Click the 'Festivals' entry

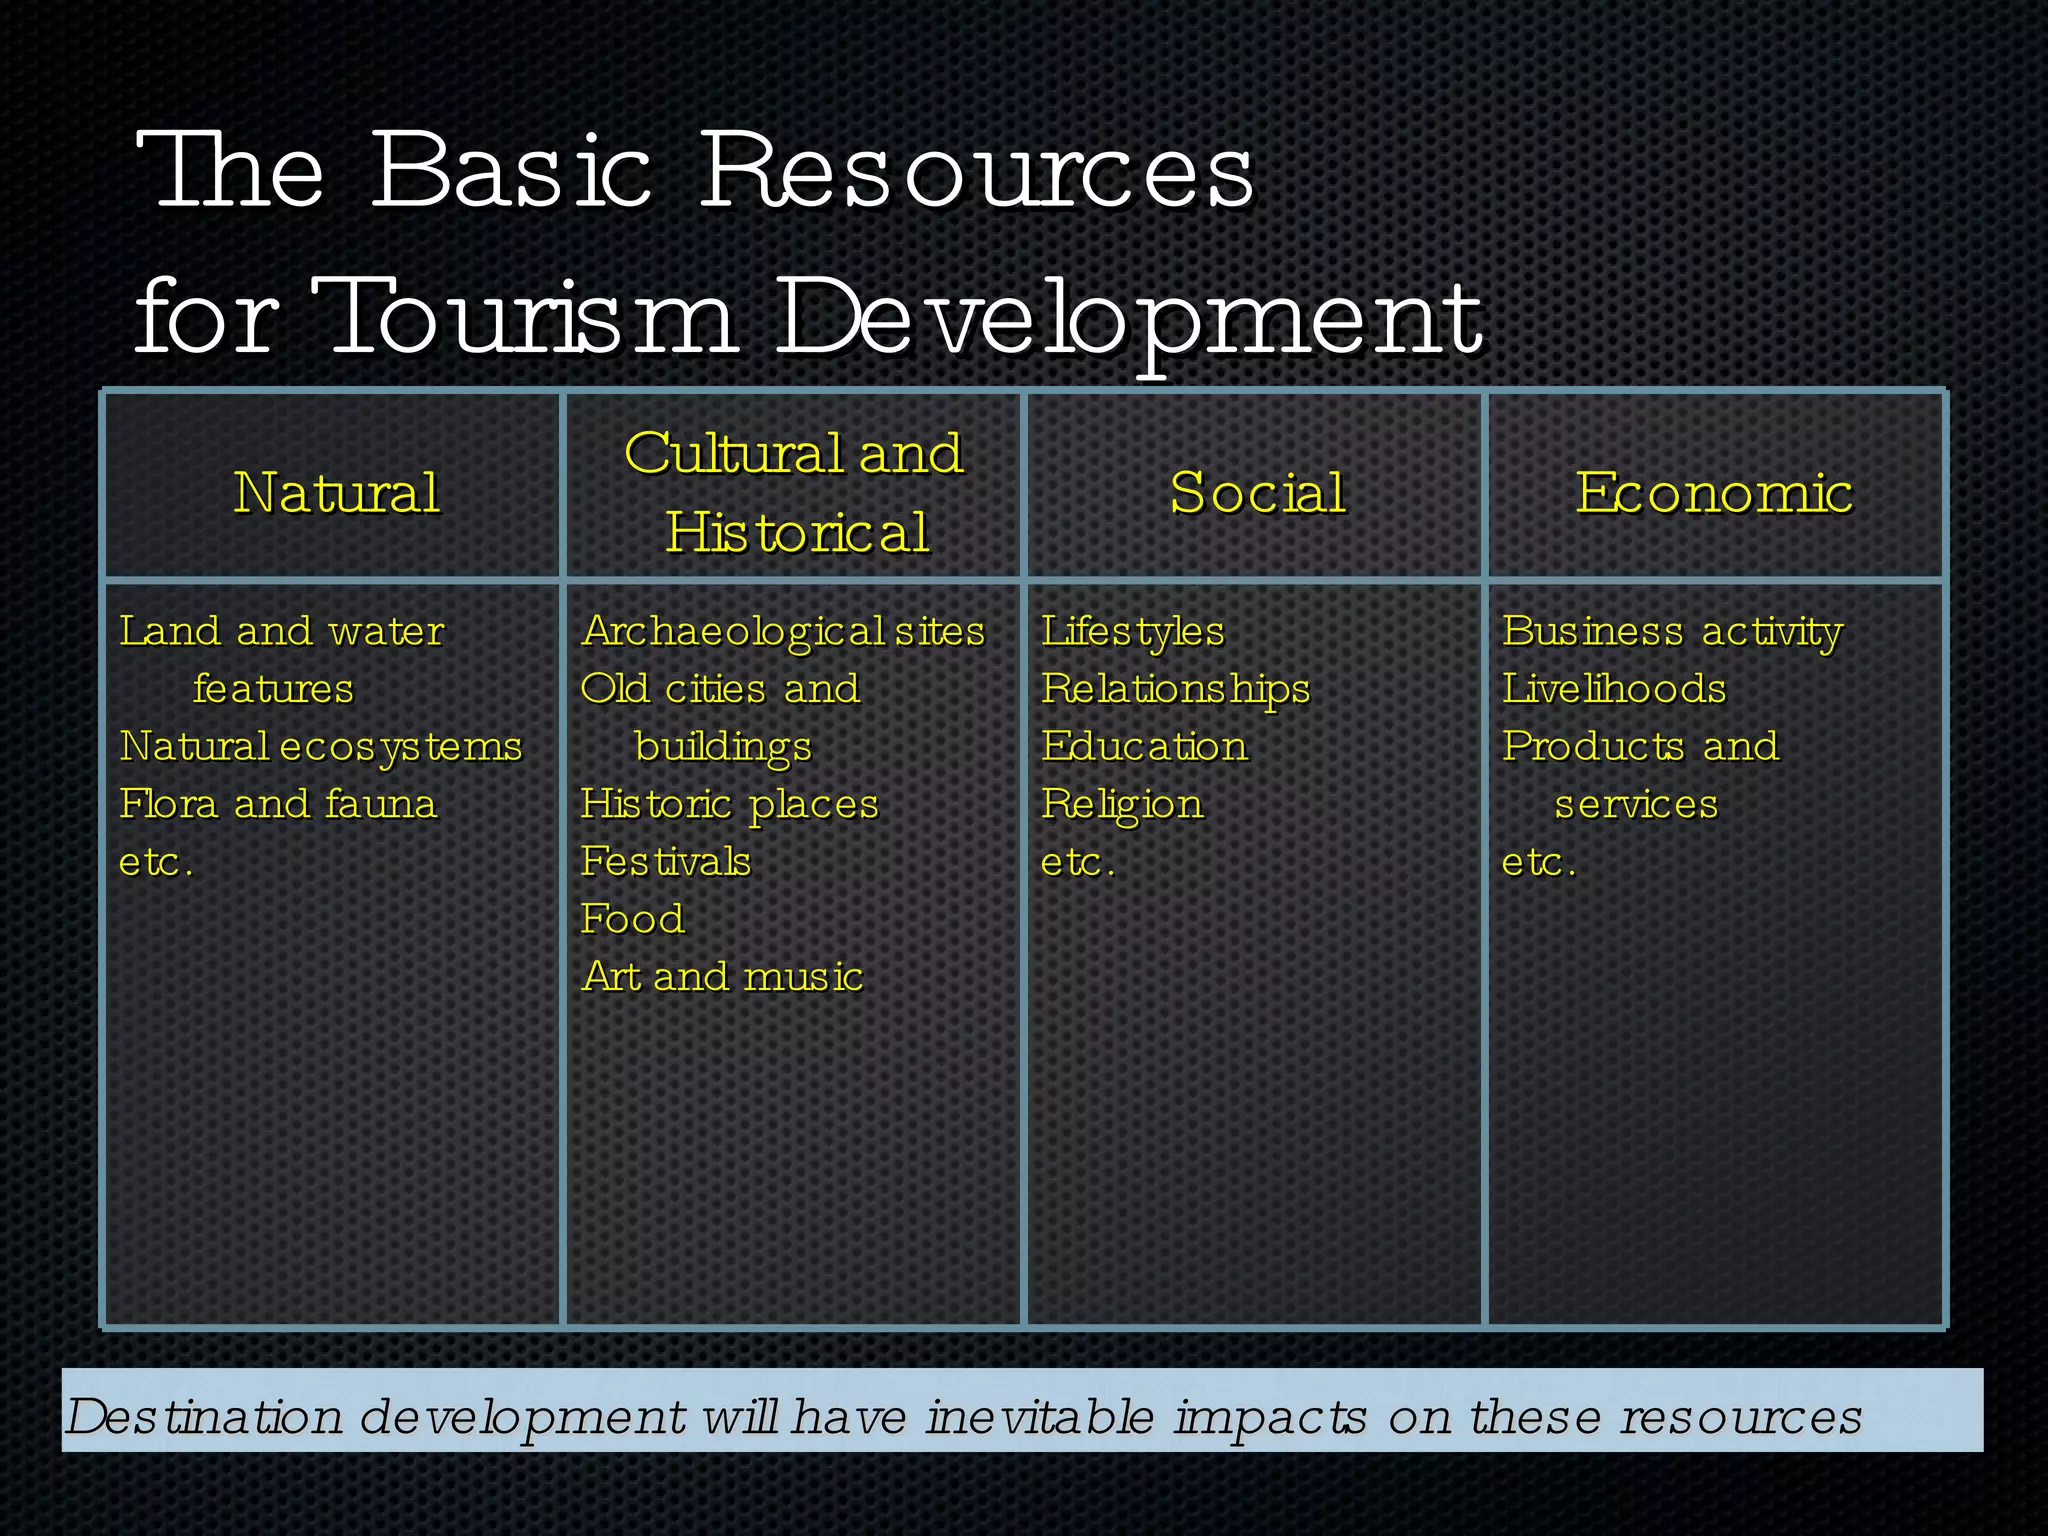click(666, 862)
